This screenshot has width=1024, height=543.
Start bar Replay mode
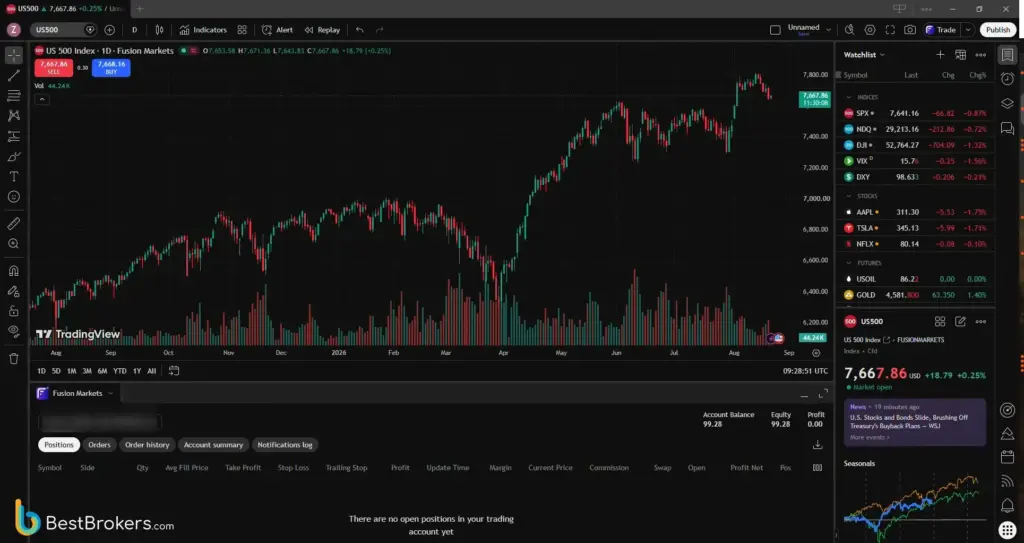pos(323,30)
